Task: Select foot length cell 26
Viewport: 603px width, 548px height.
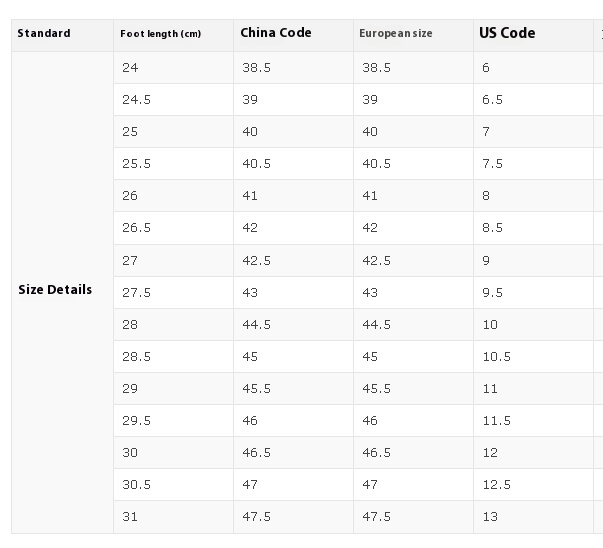Action: (x=130, y=196)
